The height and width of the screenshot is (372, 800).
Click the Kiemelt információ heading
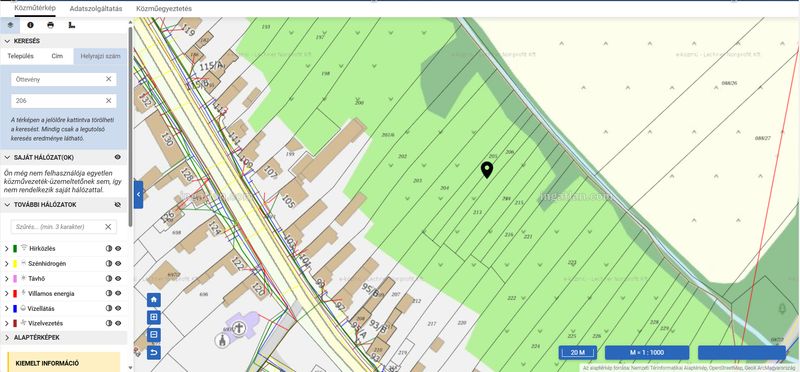tap(47, 363)
